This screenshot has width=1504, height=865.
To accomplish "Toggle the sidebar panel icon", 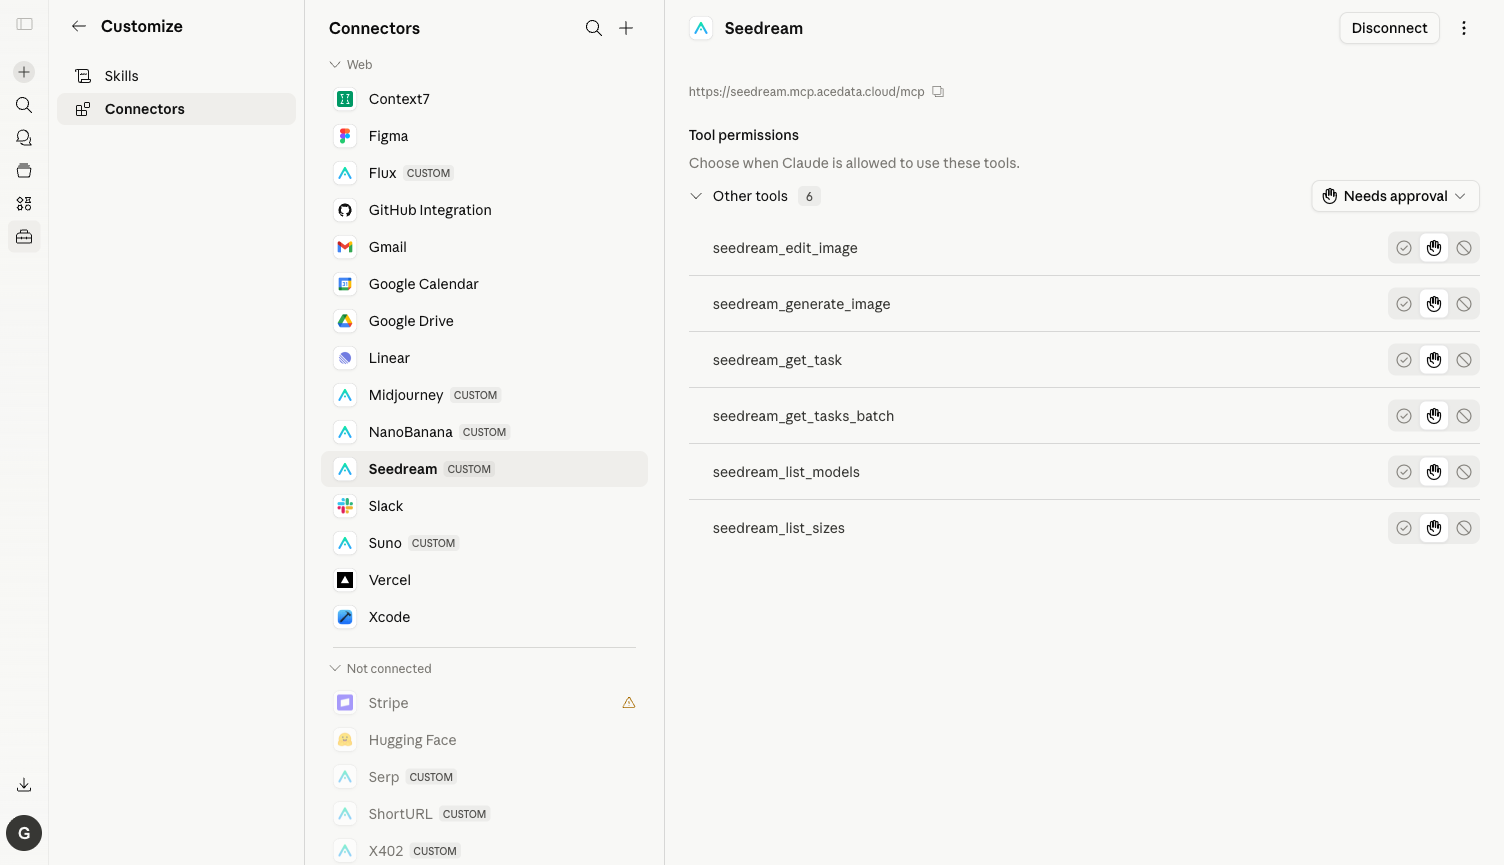I will pos(24,24).
